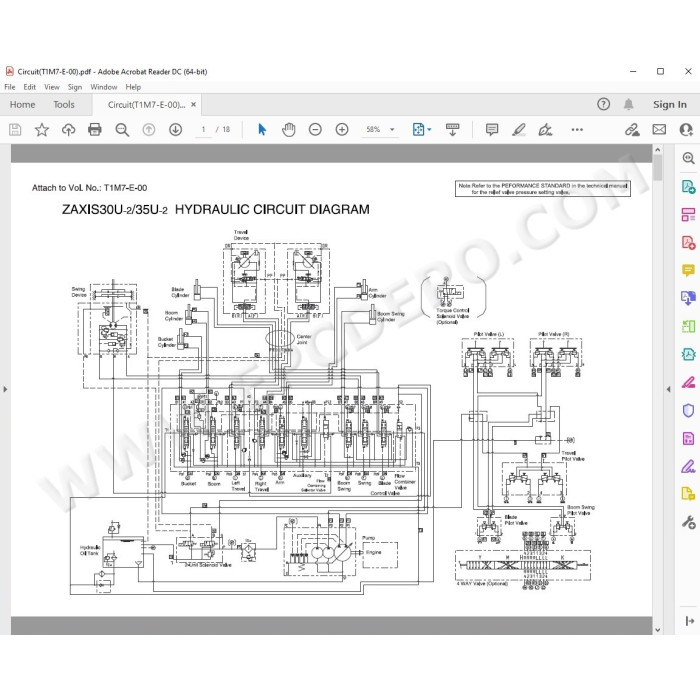Screen dimensions: 700x700
Task: Go to the previous page with the up arrow
Action: (149, 130)
